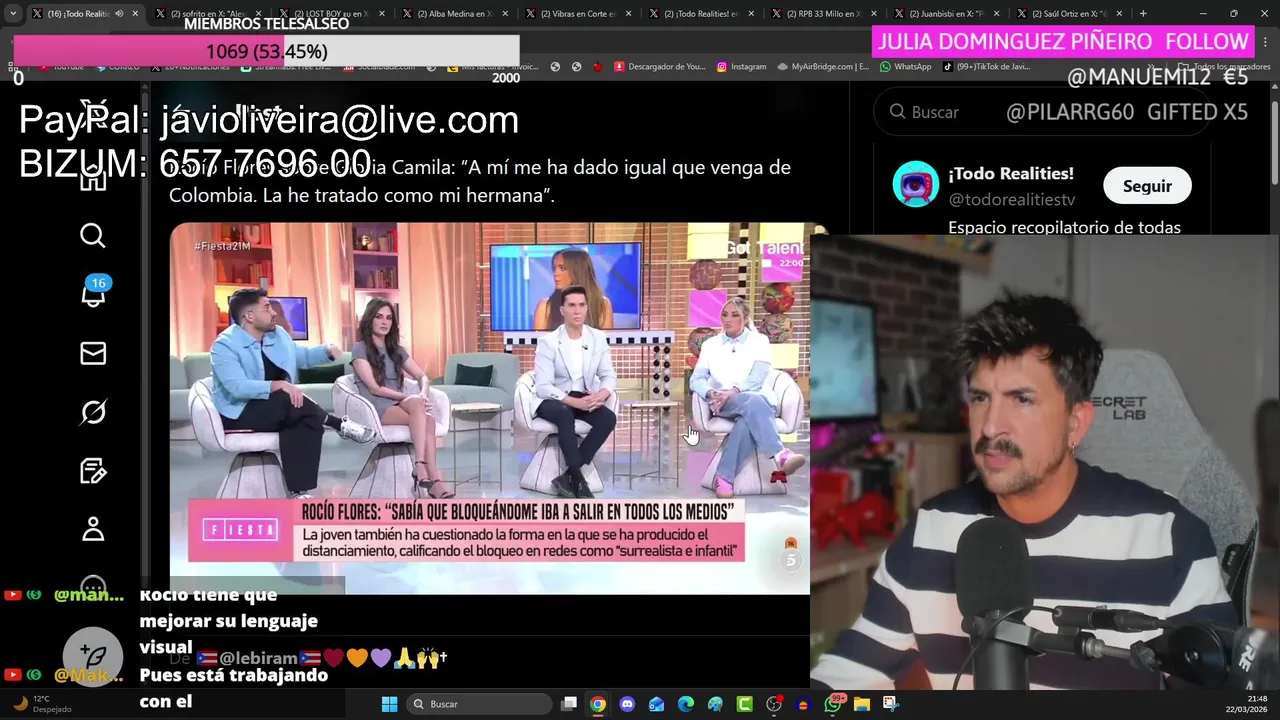The height and width of the screenshot is (720, 1280).
Task: Switch to the 'RPB 33 Millo en X' tab
Action: coord(823,14)
